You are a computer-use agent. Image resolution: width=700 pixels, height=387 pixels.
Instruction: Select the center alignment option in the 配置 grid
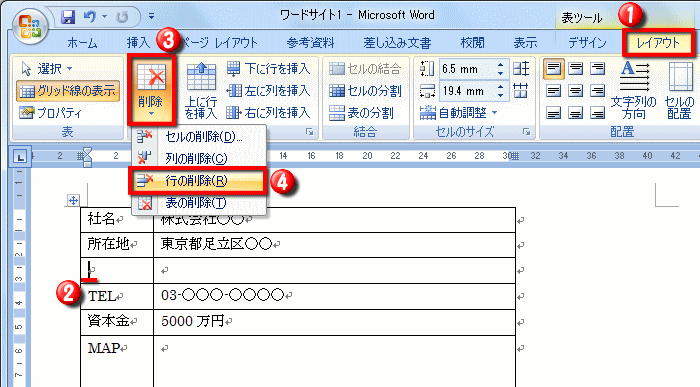pos(575,91)
